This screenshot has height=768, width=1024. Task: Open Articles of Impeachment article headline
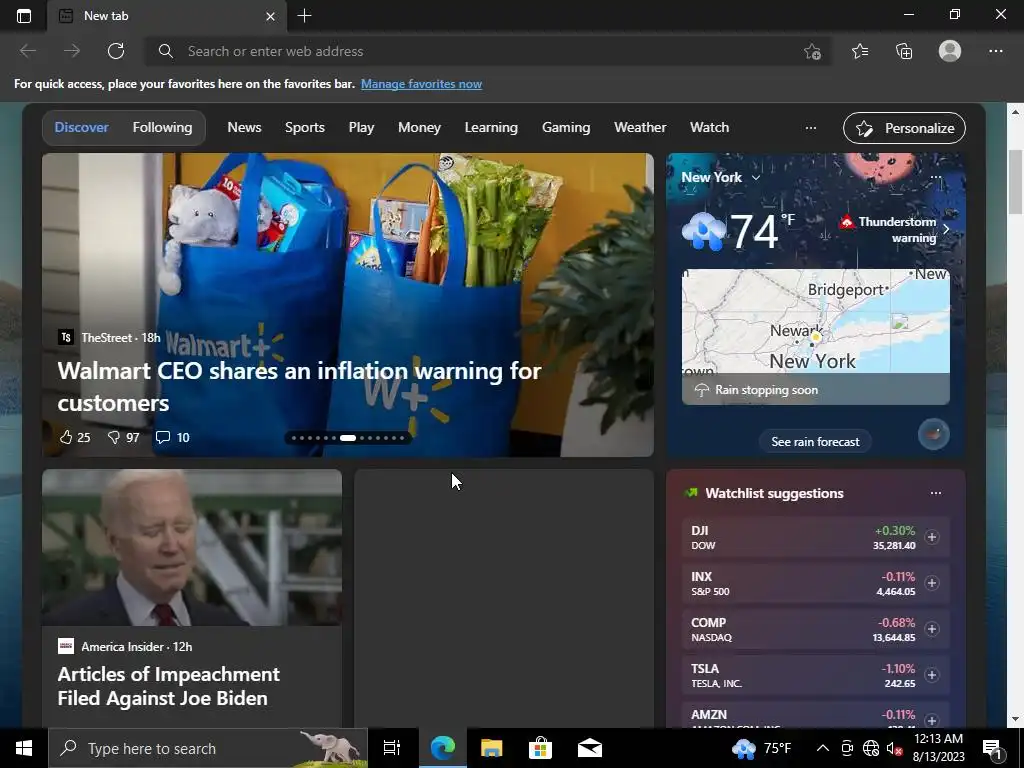(x=168, y=686)
